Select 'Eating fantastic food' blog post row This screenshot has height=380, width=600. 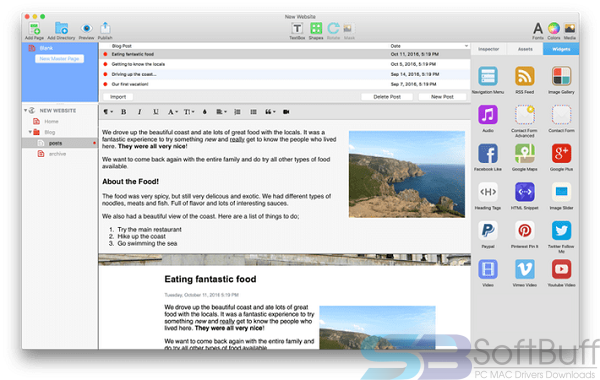(285, 54)
